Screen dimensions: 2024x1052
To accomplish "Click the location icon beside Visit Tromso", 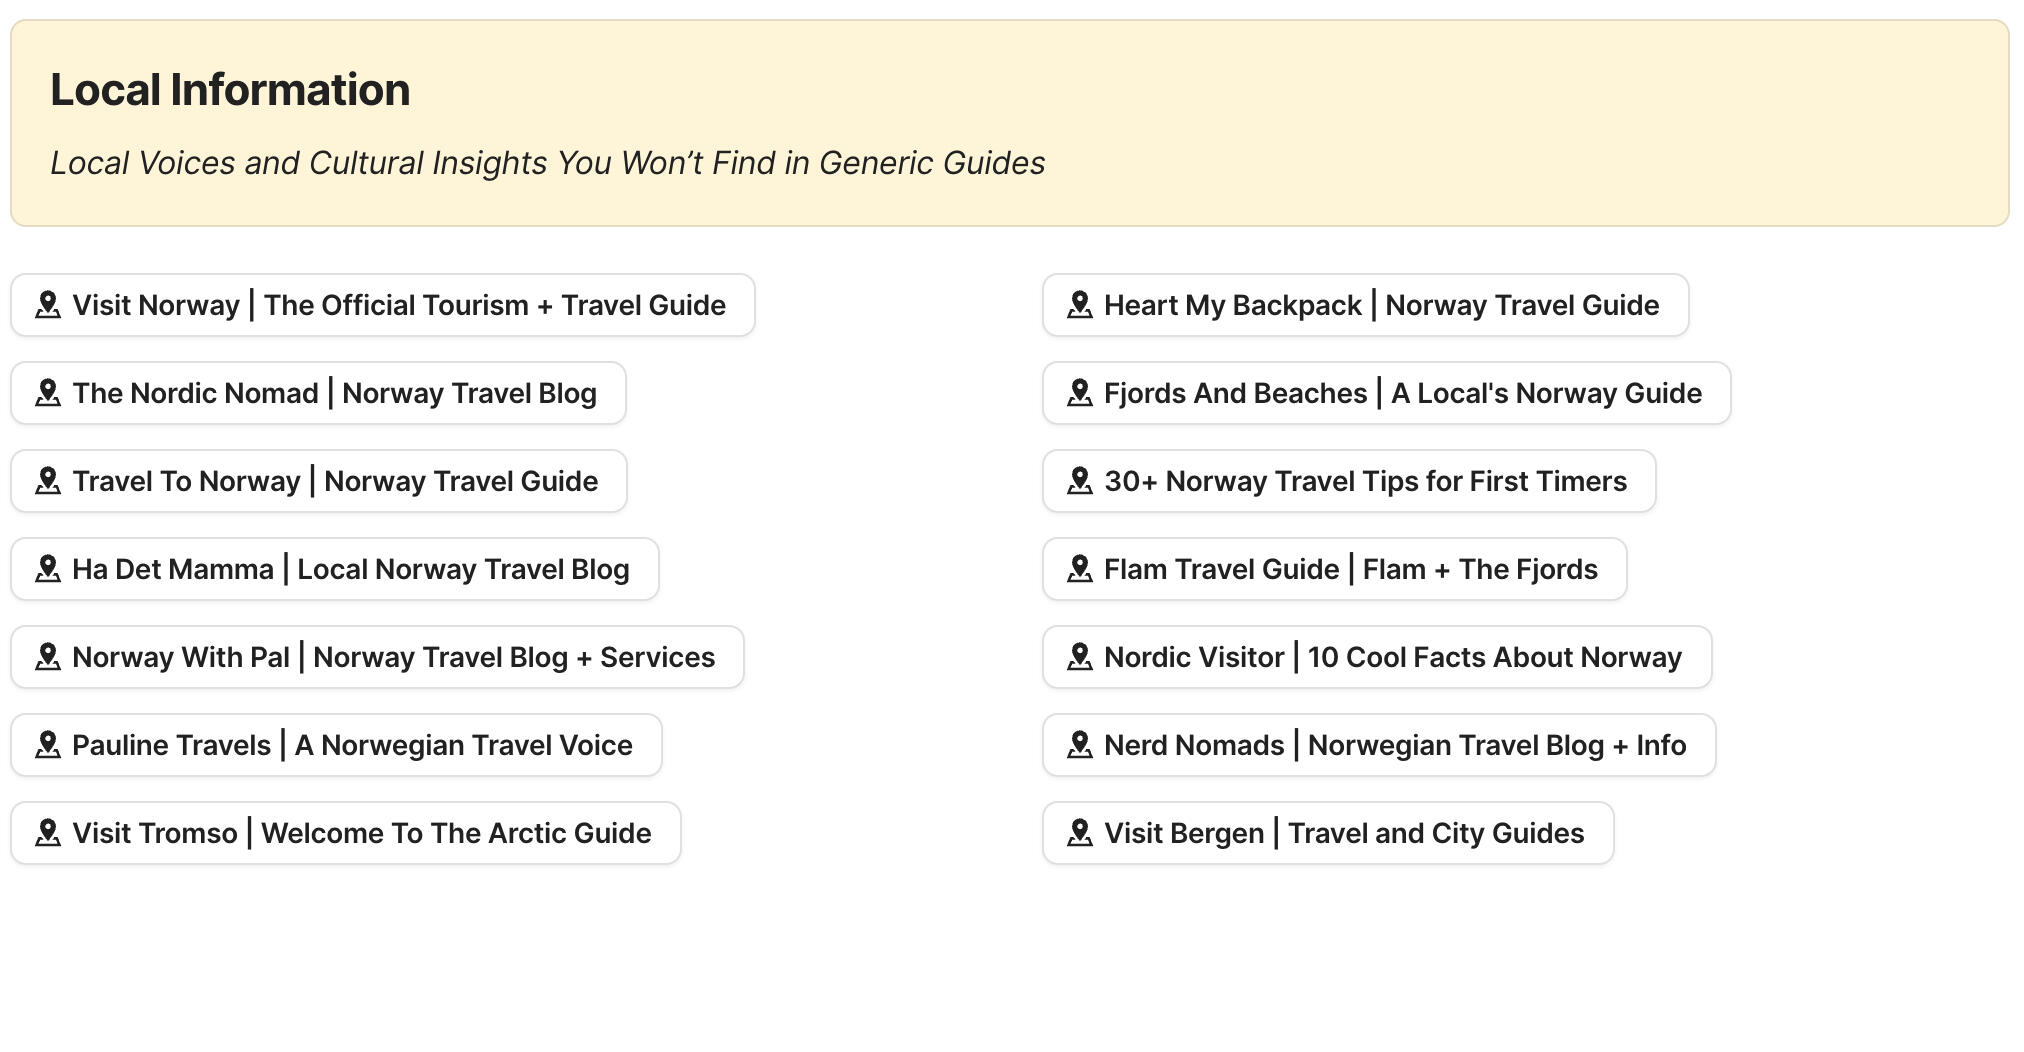I will click(48, 833).
